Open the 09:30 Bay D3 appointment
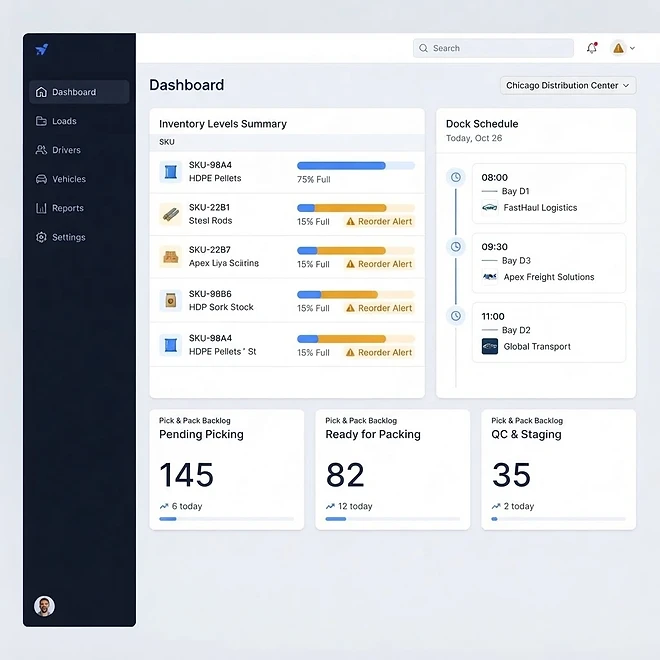660x660 pixels. pyautogui.click(x=549, y=263)
